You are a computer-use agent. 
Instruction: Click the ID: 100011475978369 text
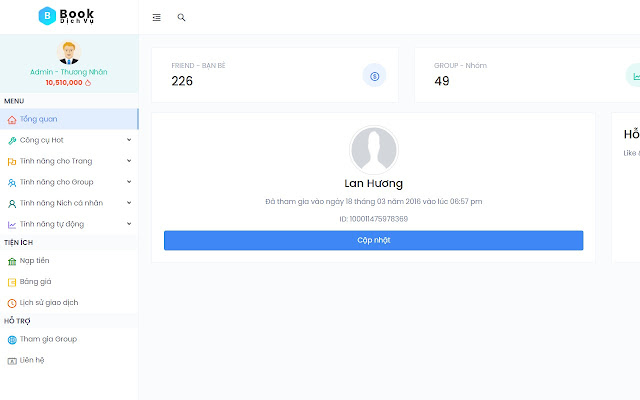pyautogui.click(x=373, y=219)
